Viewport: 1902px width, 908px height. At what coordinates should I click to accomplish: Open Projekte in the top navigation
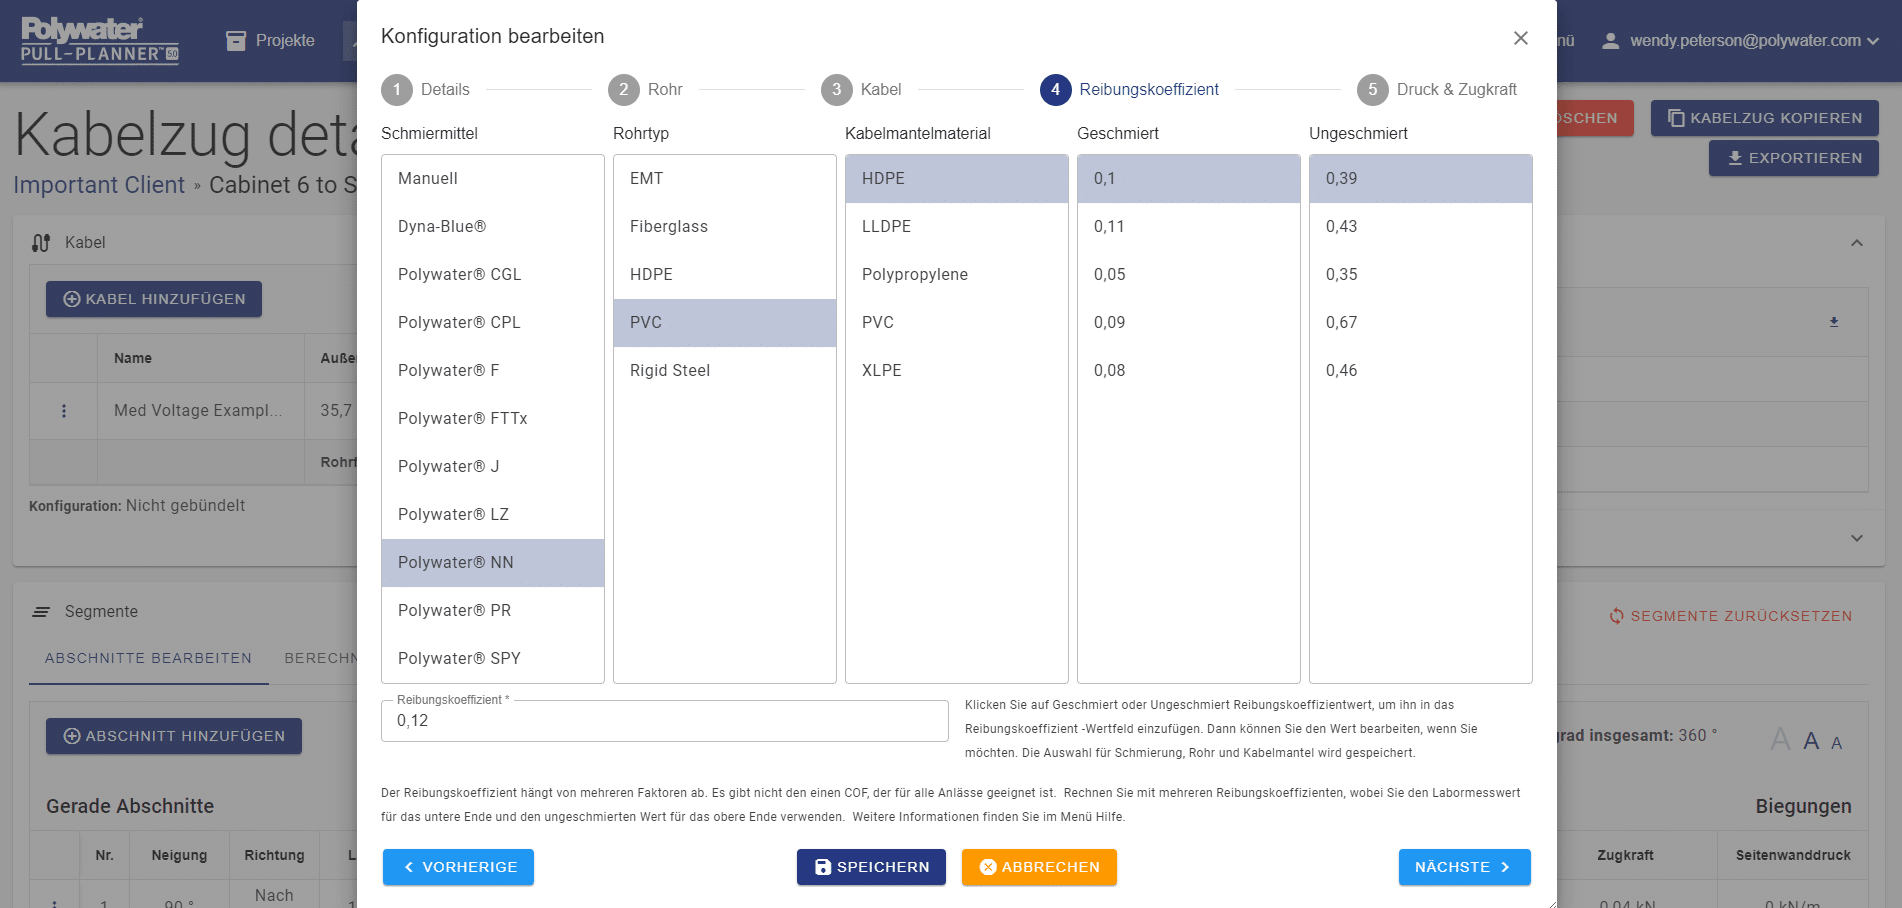click(x=270, y=40)
